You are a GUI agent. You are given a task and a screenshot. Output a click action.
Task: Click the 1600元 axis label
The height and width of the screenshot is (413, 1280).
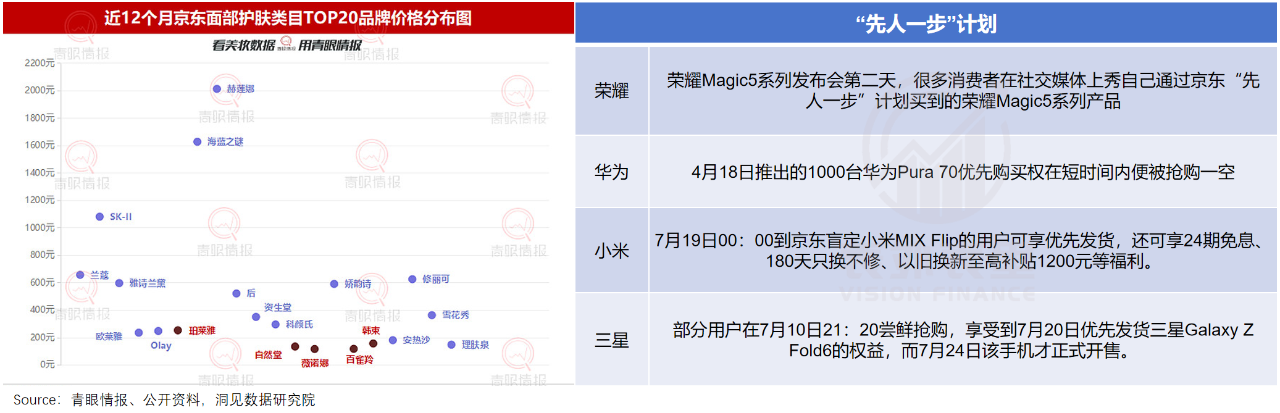click(39, 145)
